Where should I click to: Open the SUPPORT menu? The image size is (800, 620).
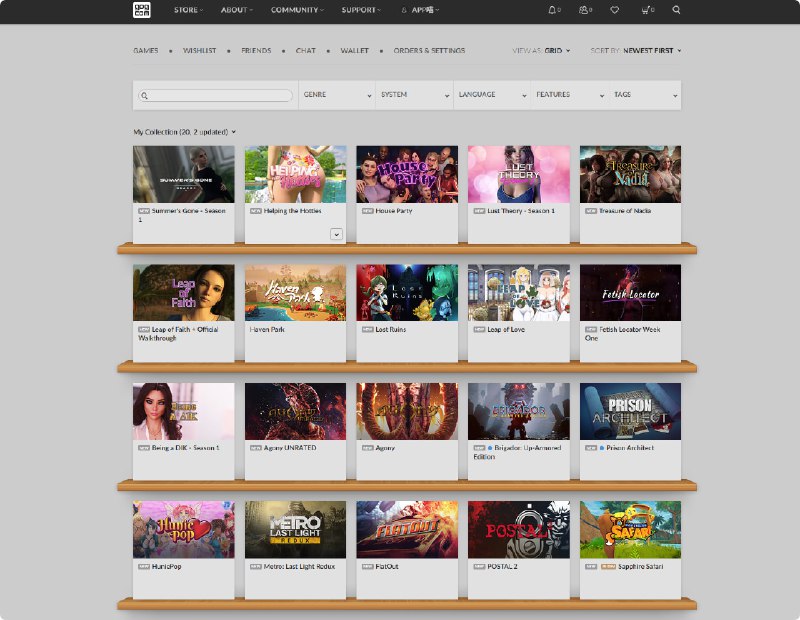click(x=361, y=10)
